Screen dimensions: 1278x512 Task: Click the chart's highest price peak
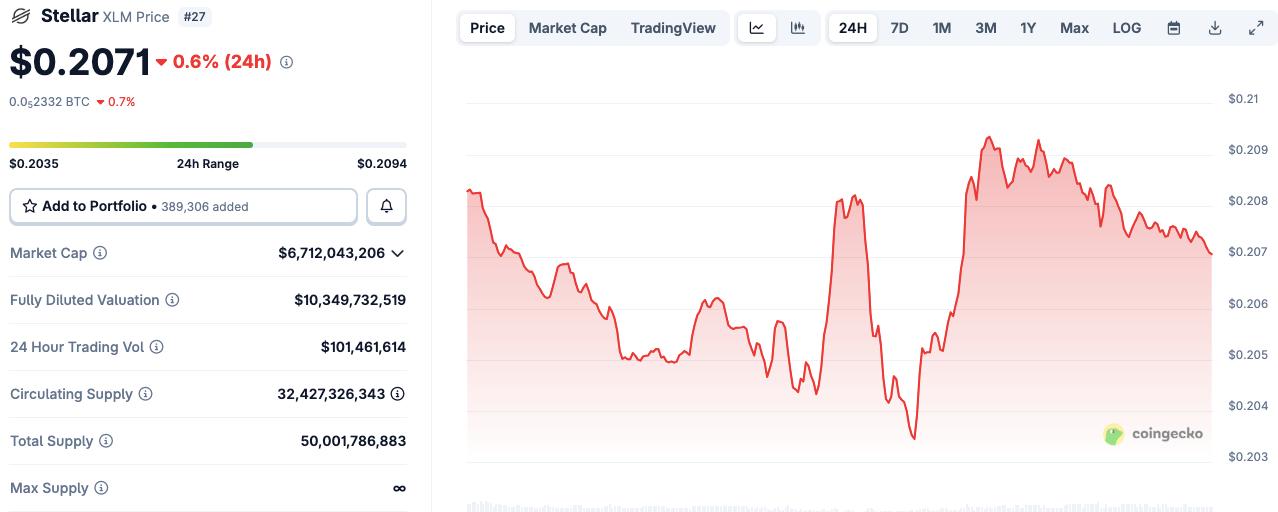[989, 138]
